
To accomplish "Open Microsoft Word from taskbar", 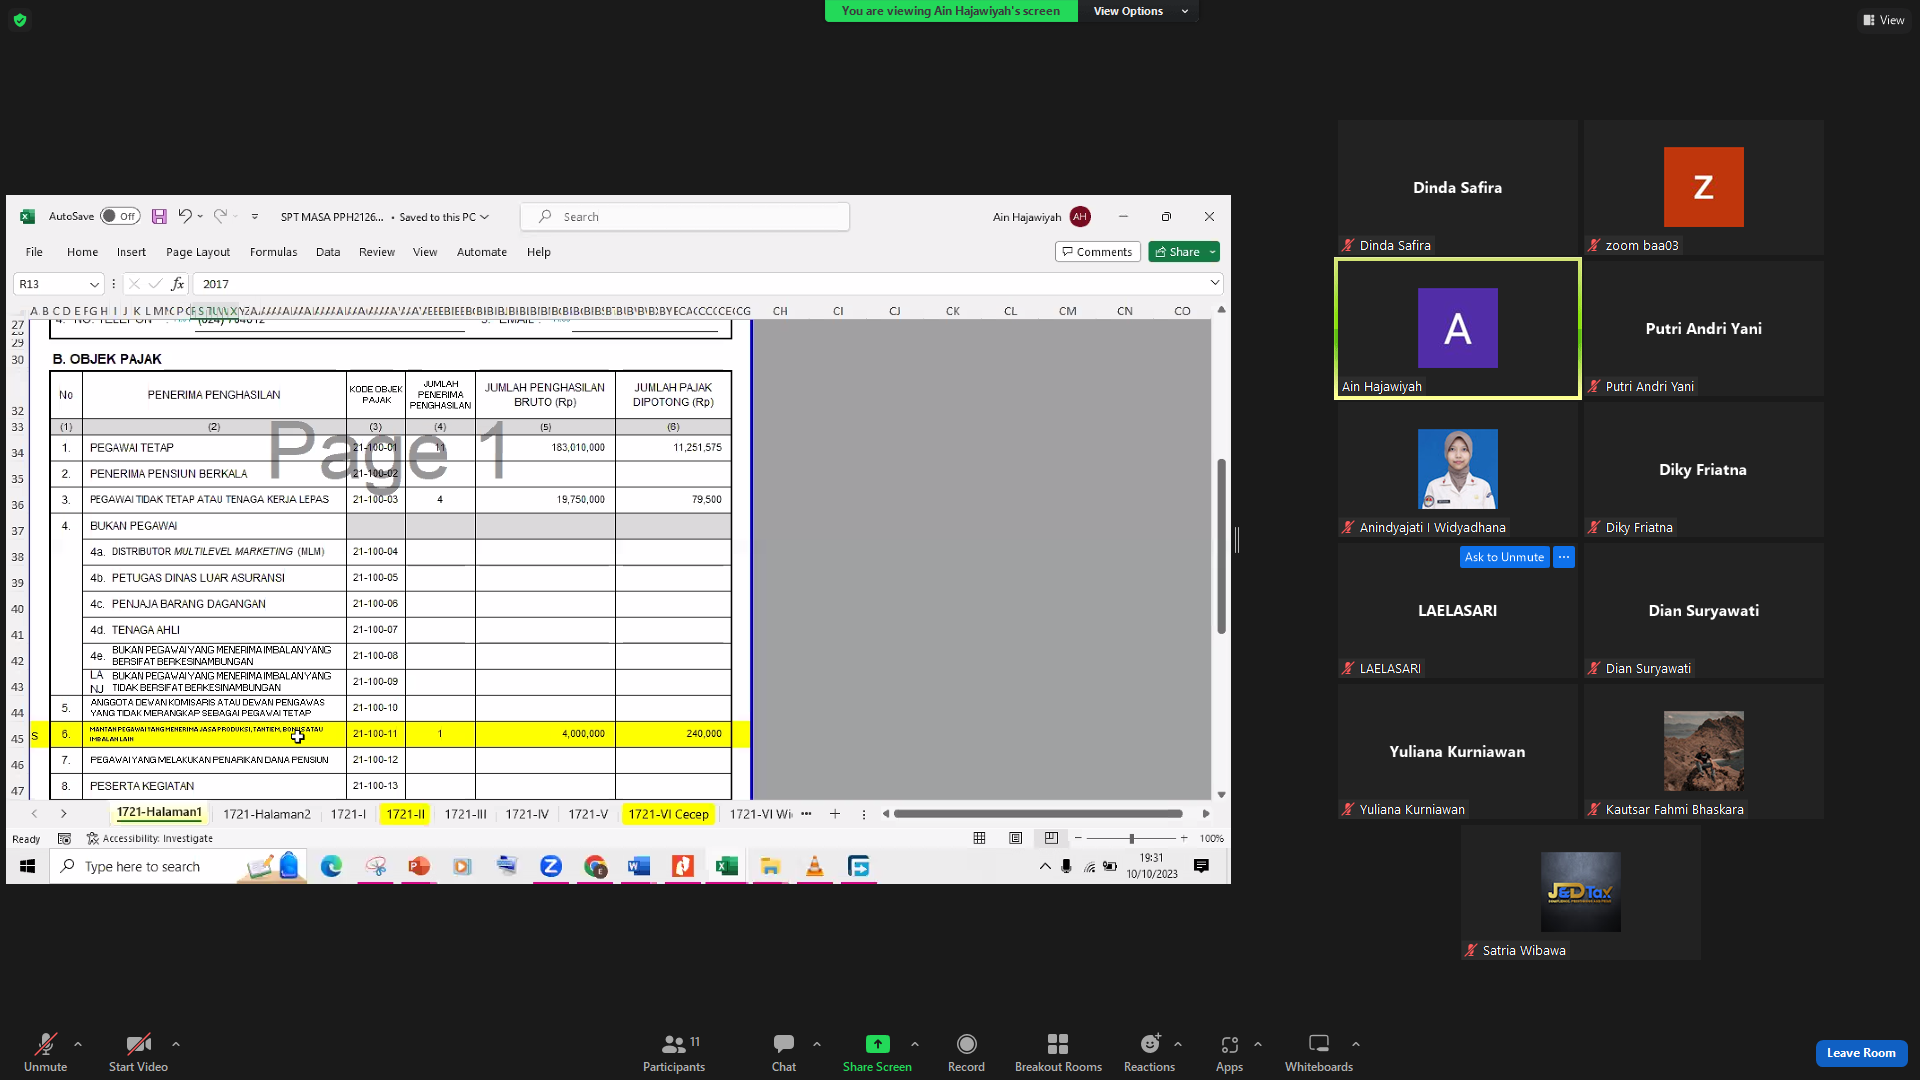I will [639, 866].
